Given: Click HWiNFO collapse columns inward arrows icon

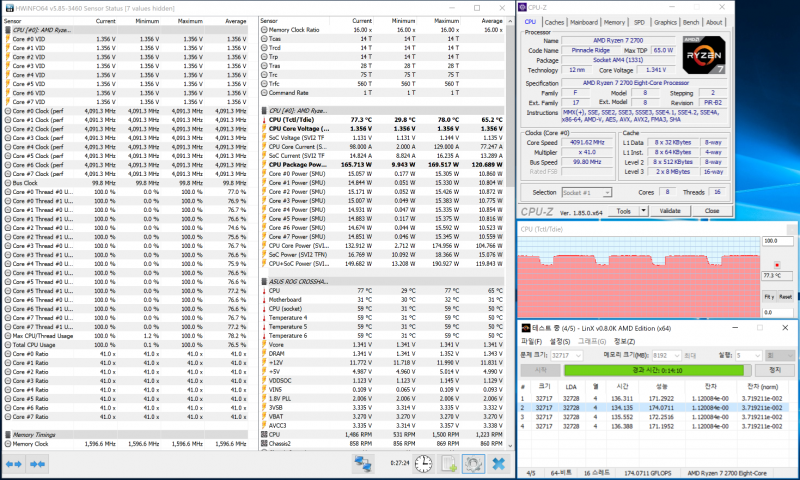Looking at the screenshot, I should click(37, 464).
